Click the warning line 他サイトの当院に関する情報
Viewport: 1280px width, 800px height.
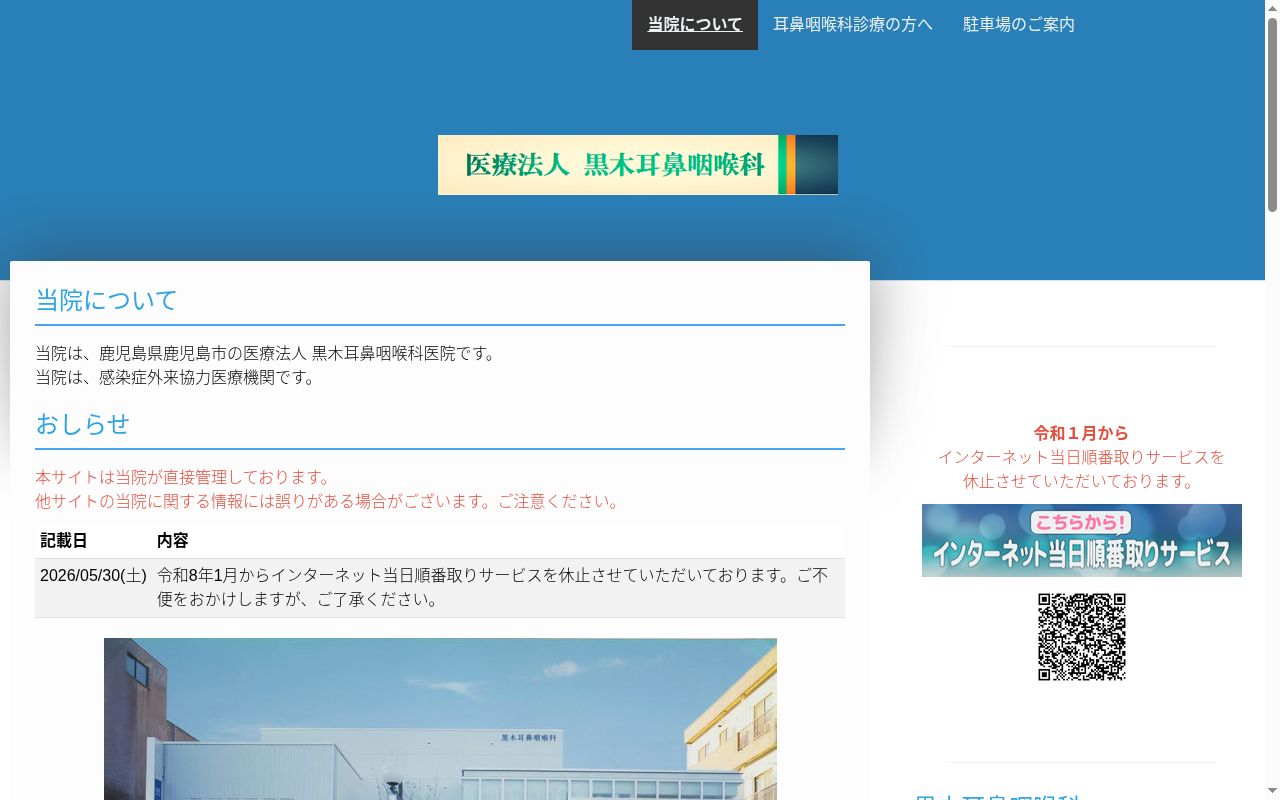coord(330,501)
